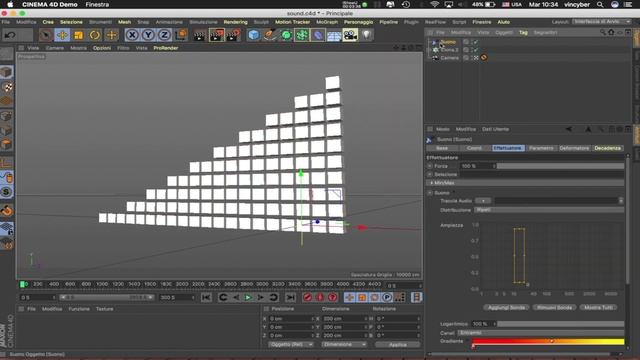Open the Mesh menu
Screen dimensions: 640x360
click(x=124, y=22)
